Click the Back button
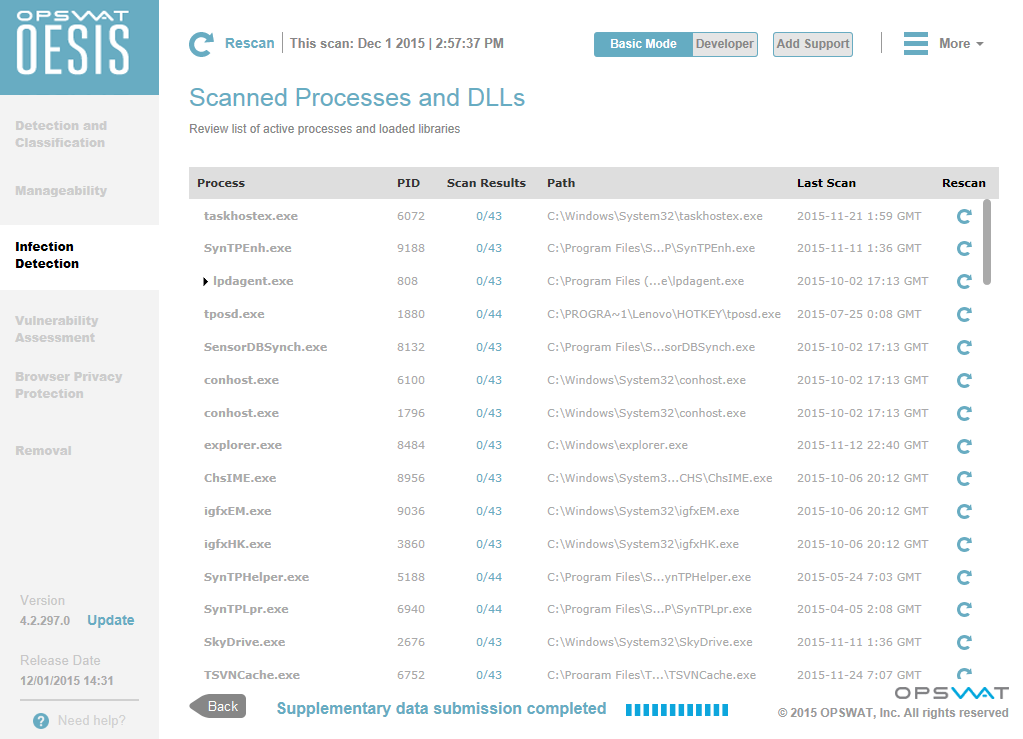 pyautogui.click(x=218, y=706)
